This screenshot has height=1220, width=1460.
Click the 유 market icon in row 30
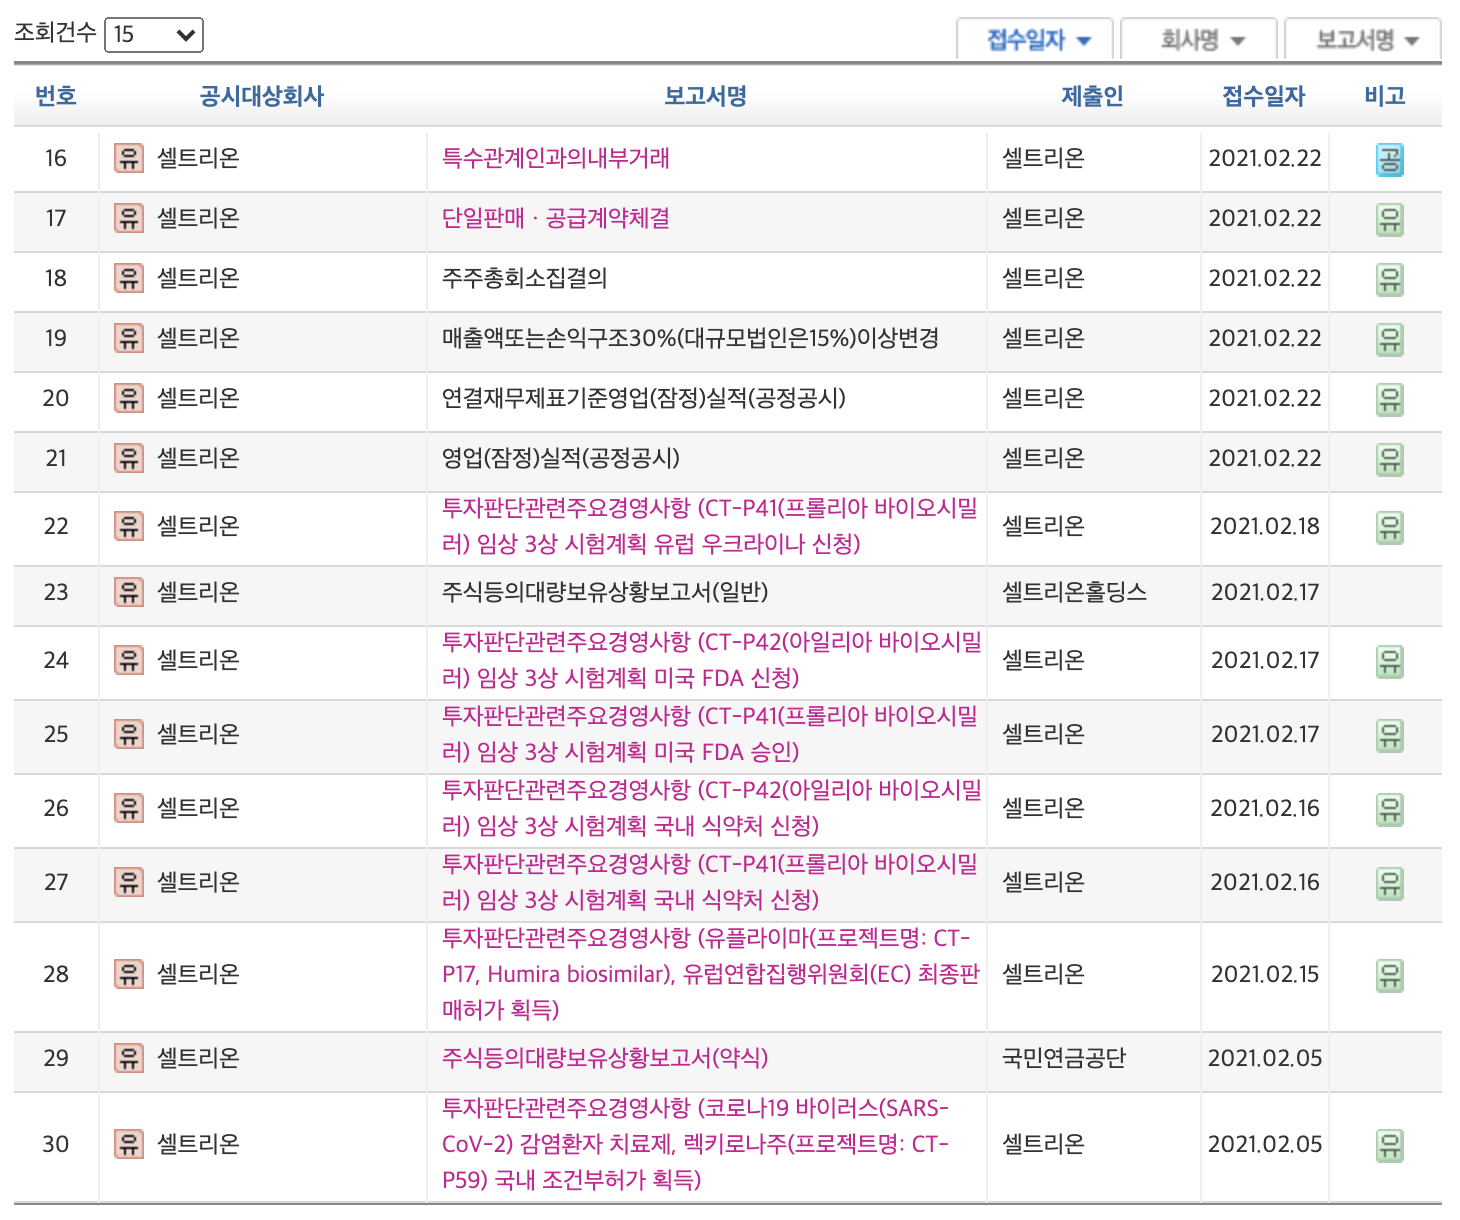point(129,1144)
